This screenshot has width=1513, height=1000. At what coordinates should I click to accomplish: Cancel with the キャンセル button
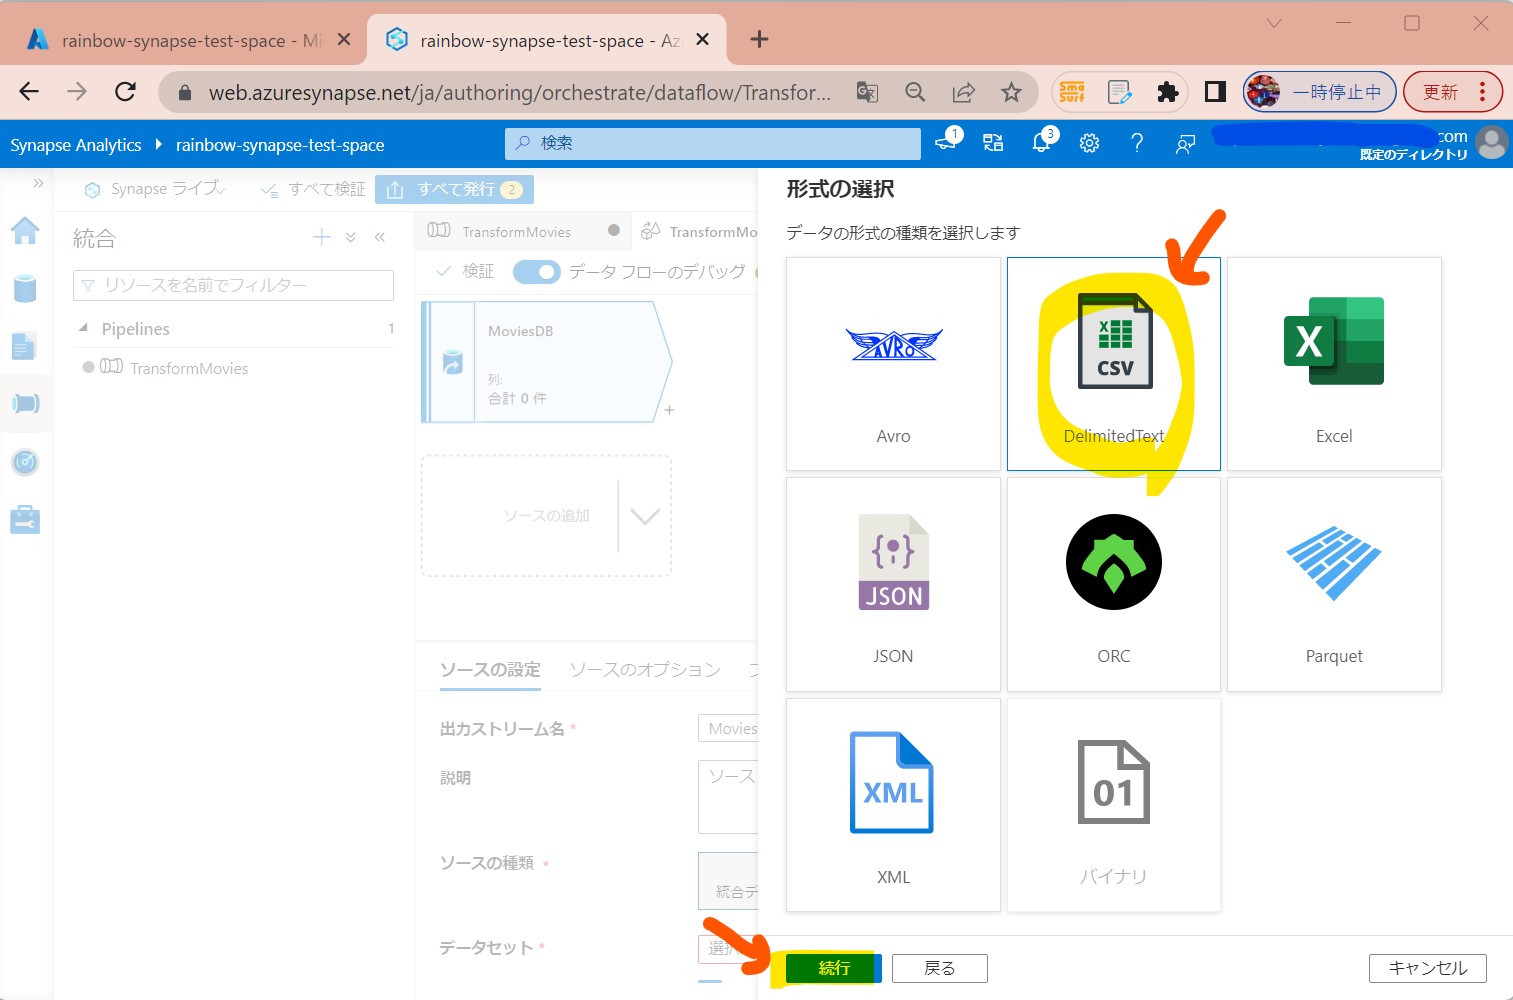coord(1427,968)
